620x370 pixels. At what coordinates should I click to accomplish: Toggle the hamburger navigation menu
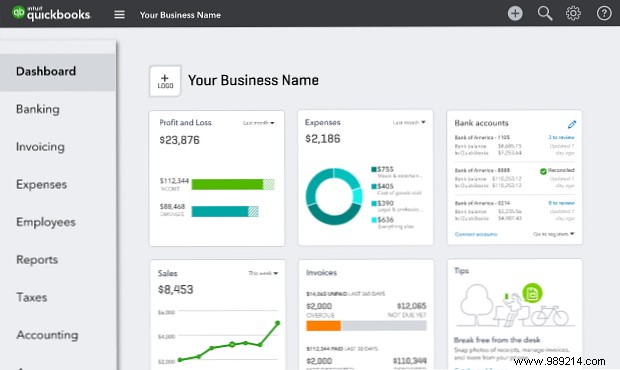(119, 15)
